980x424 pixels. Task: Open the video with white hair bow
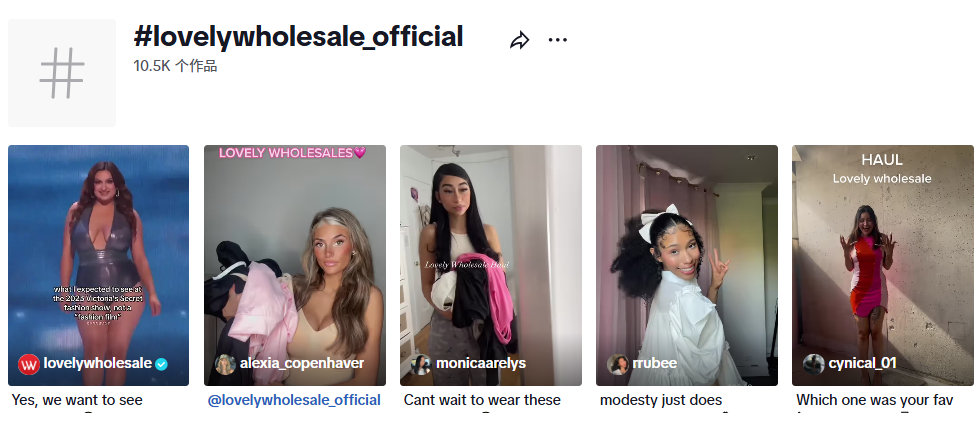coord(687,265)
